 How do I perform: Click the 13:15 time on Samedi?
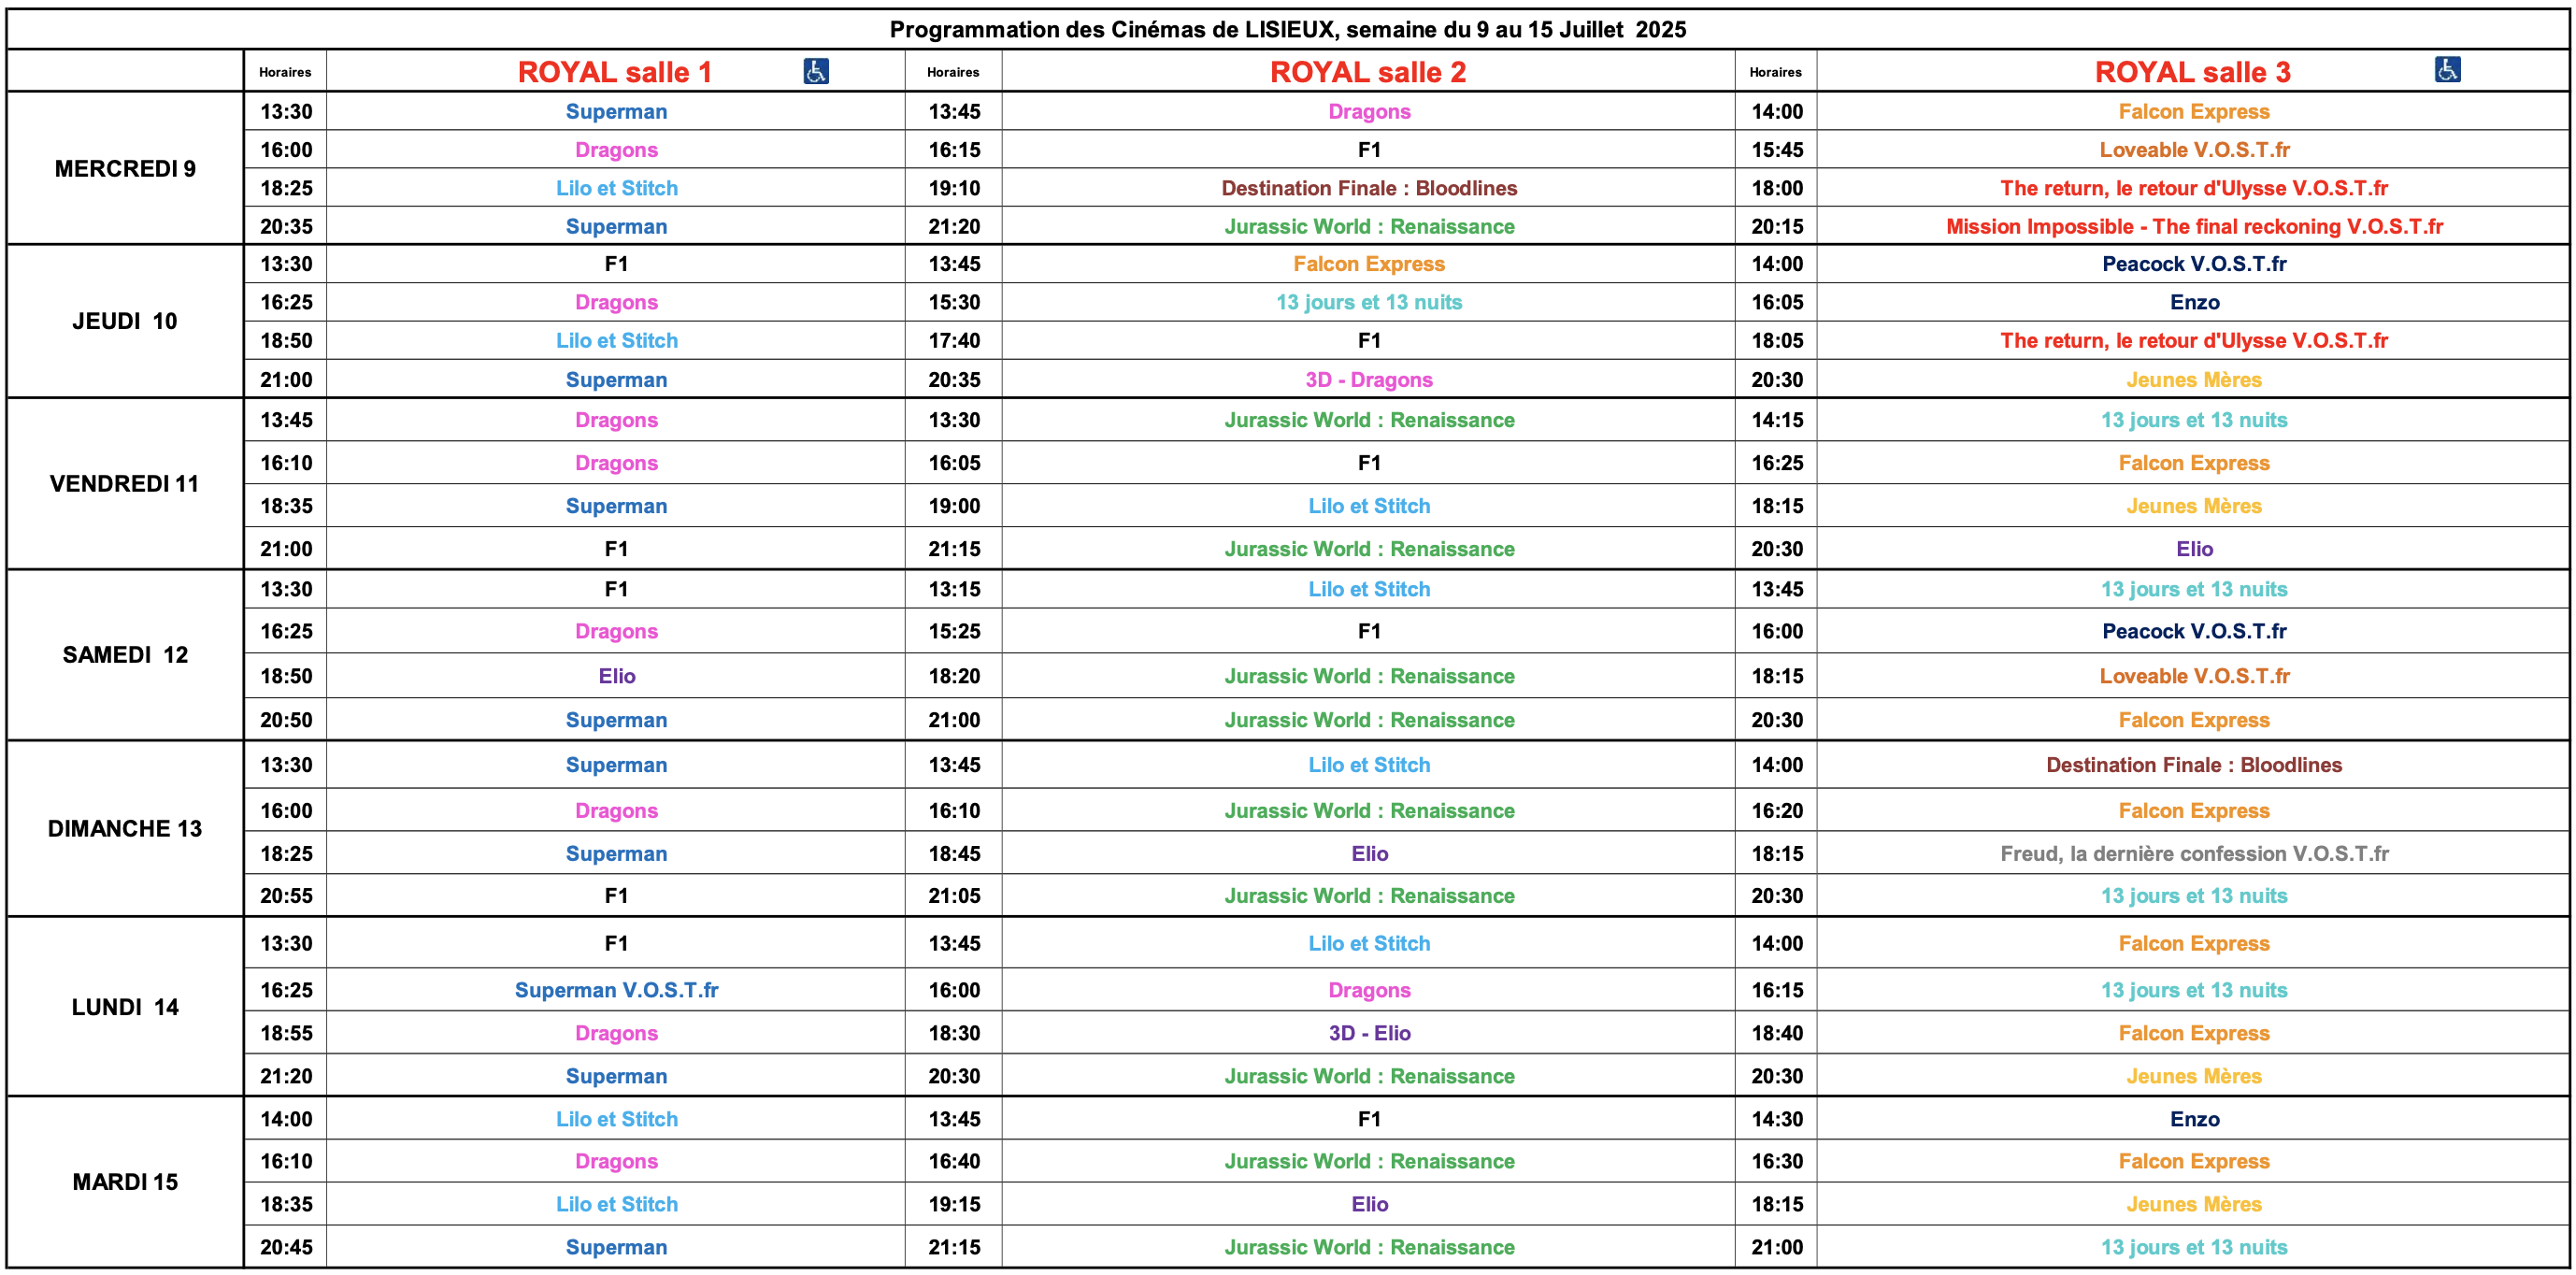point(954,589)
